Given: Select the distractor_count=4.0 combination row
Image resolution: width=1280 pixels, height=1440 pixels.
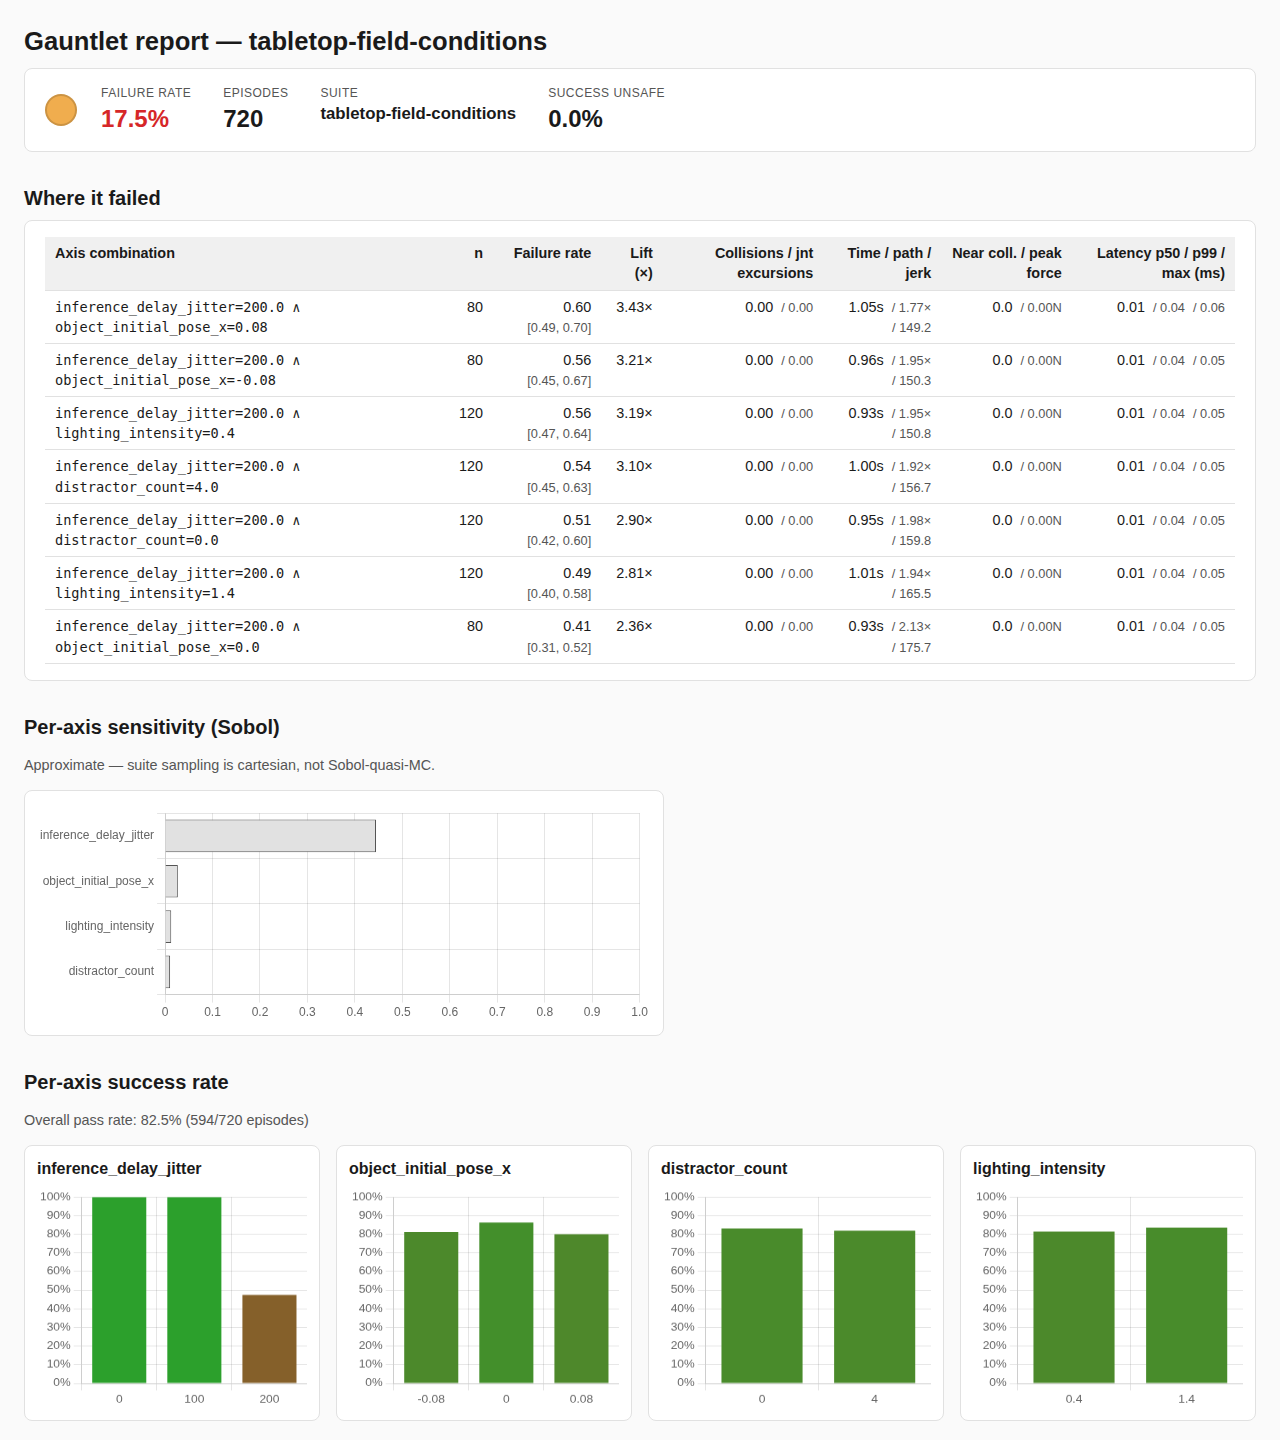Looking at the screenshot, I should click(x=640, y=477).
